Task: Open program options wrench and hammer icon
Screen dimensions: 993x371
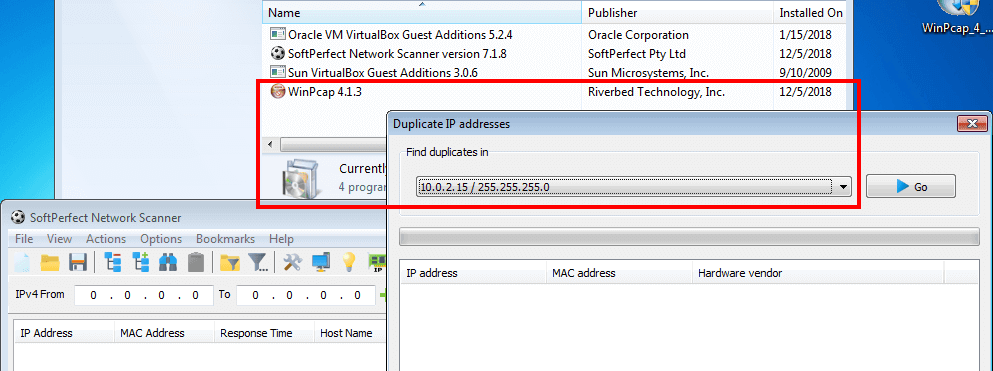Action: tap(293, 262)
